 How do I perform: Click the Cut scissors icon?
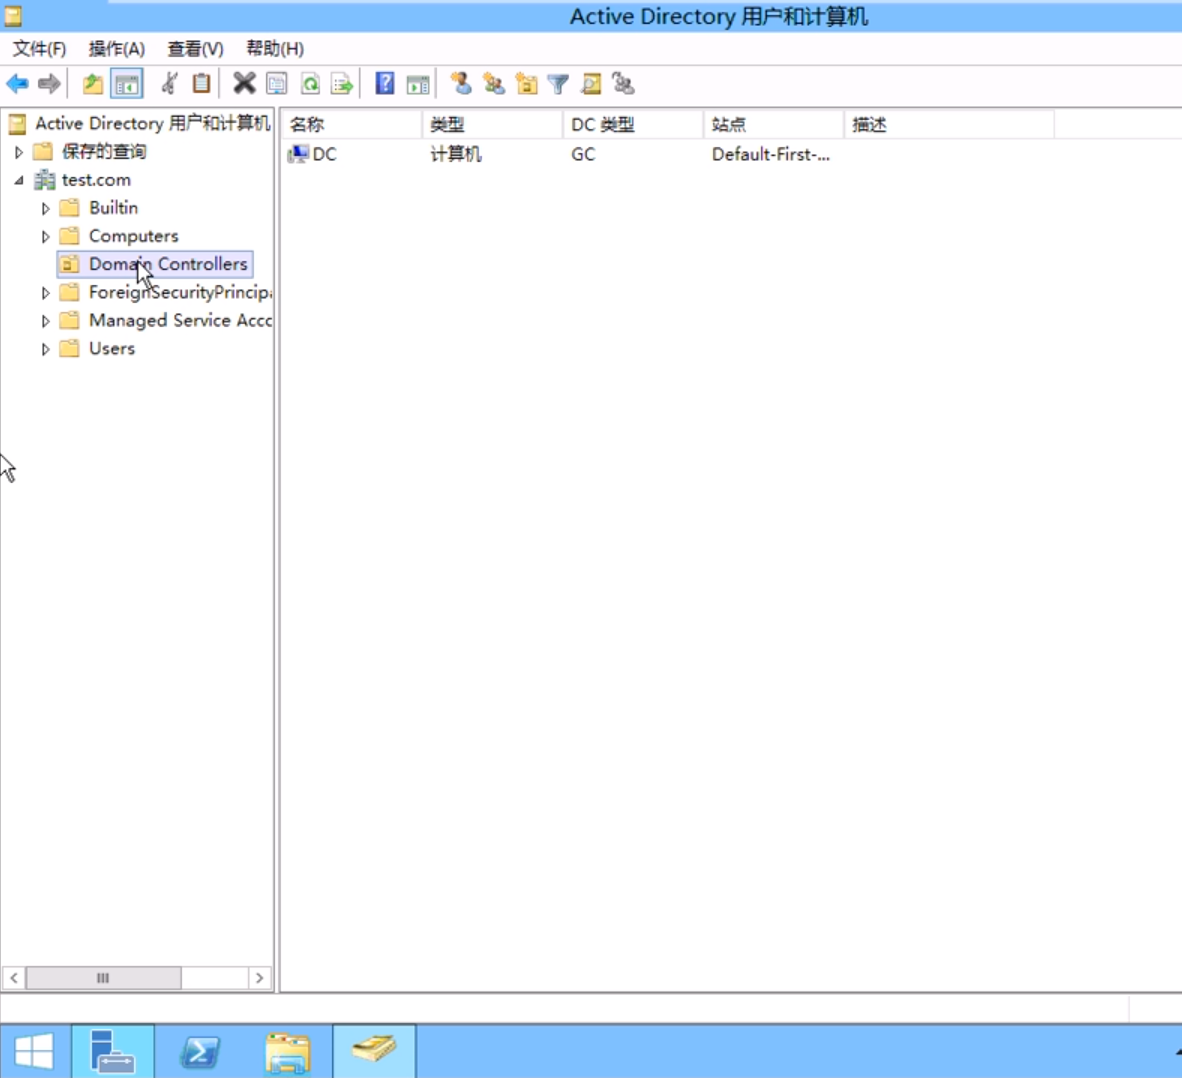(170, 84)
